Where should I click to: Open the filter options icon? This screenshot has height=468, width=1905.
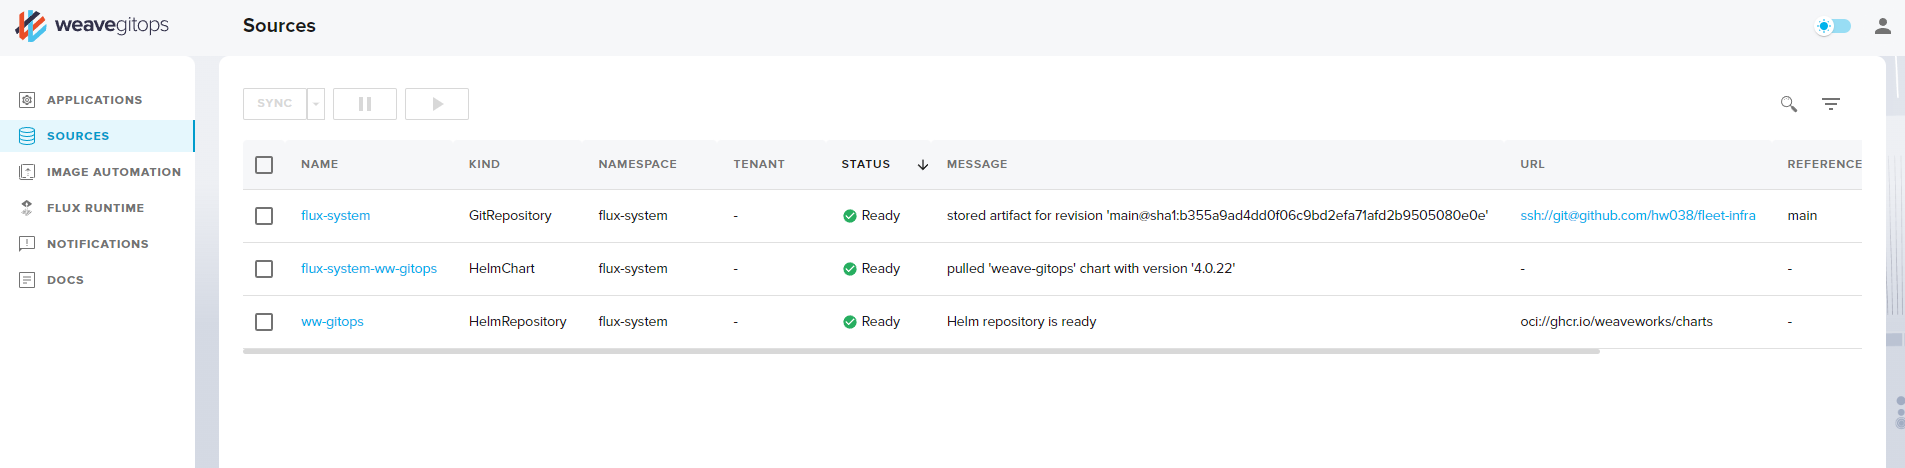click(x=1831, y=104)
